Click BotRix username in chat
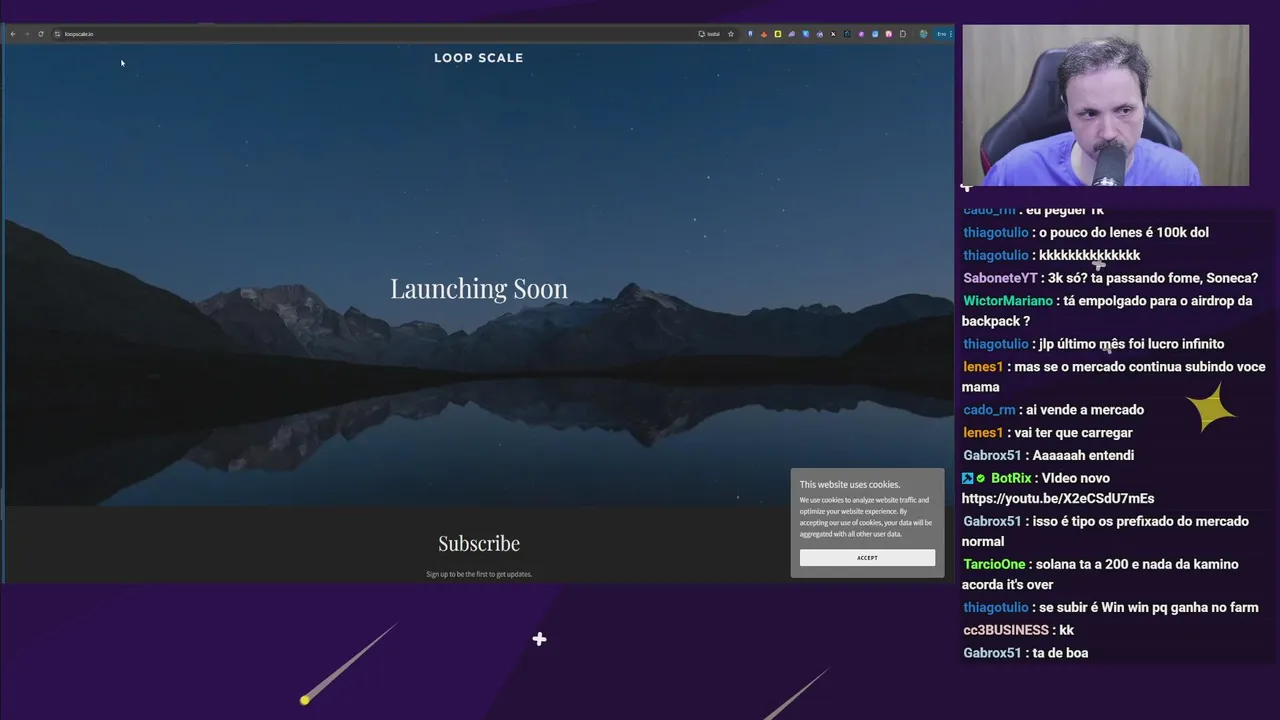Screen dimensions: 1280x720 click(x=1011, y=478)
